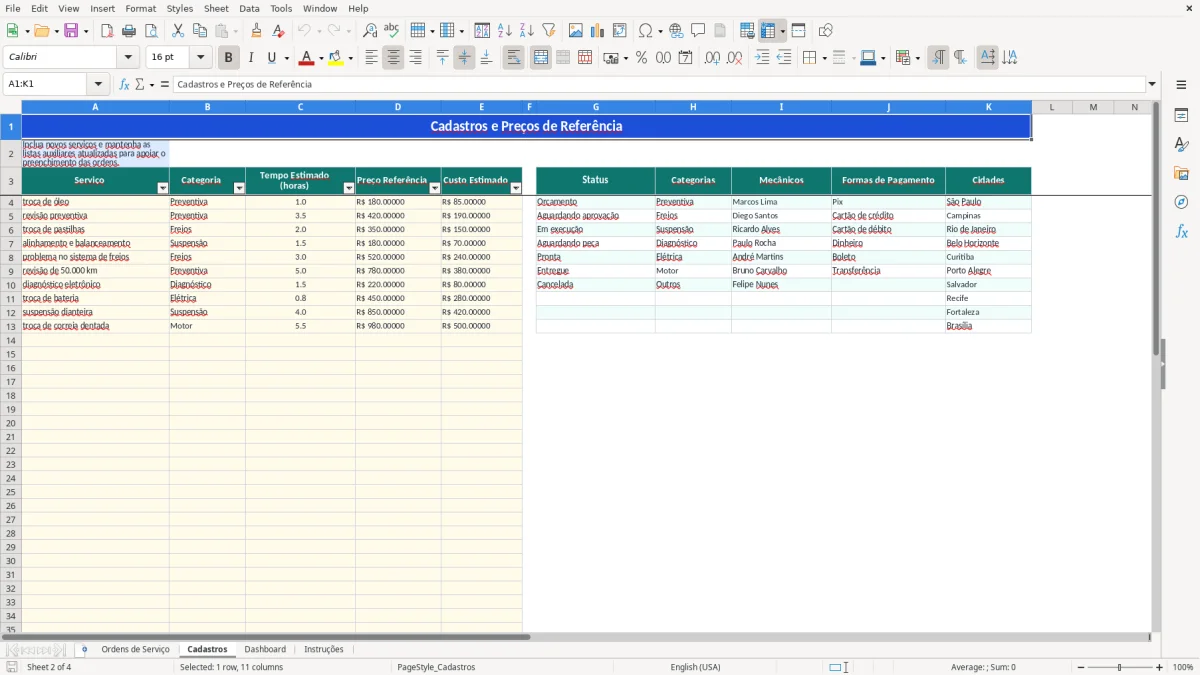The height and width of the screenshot is (675, 1200).
Task: Open Preço Referência filter dropdown
Action: [435, 188]
